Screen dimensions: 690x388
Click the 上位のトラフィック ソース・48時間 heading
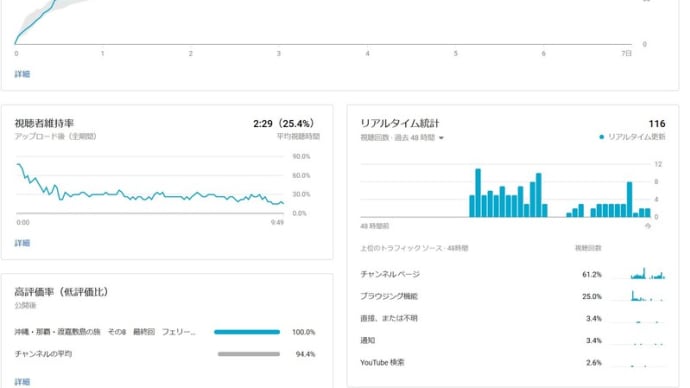point(414,248)
